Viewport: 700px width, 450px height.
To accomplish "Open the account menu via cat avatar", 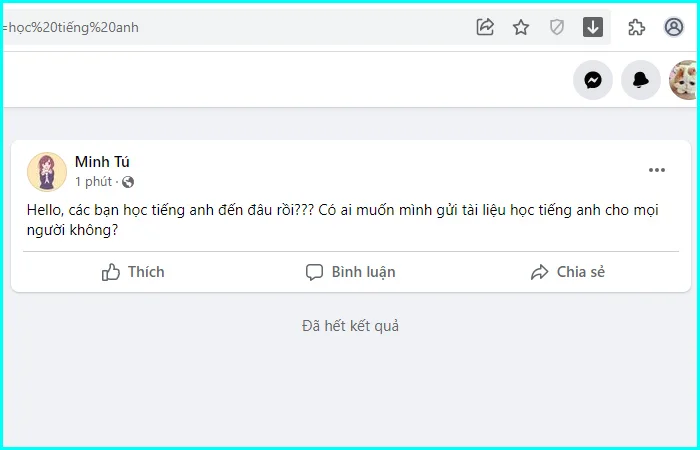I will click(684, 80).
